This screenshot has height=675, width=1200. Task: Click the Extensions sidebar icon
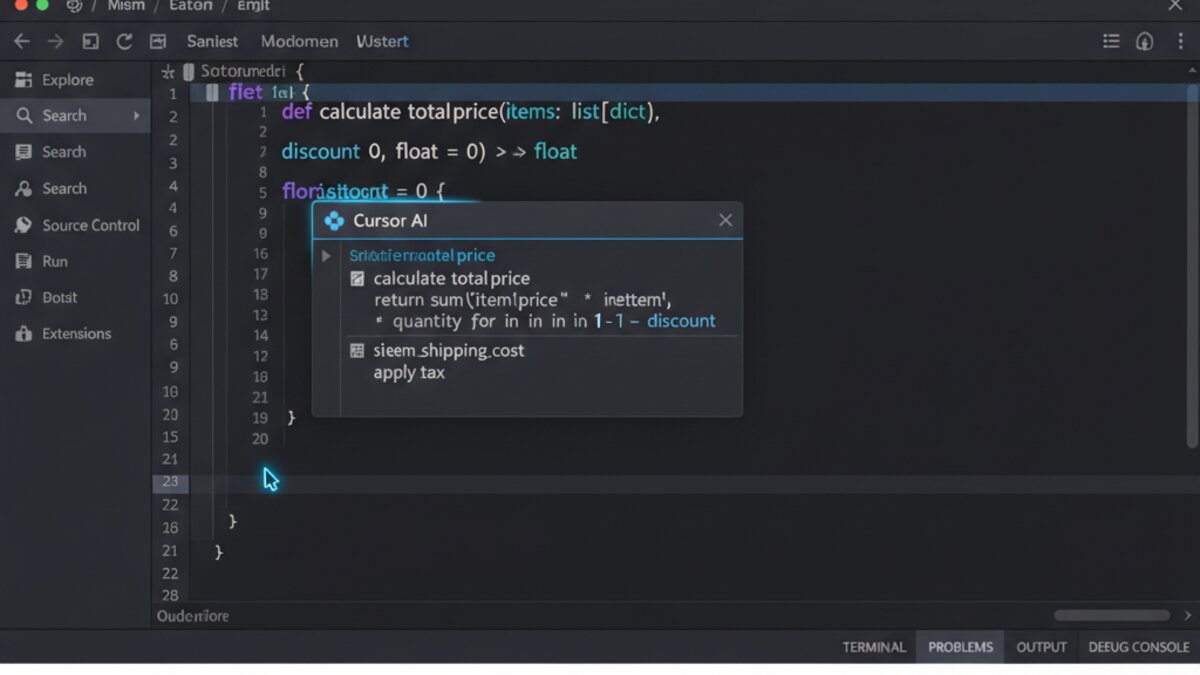pos(23,334)
